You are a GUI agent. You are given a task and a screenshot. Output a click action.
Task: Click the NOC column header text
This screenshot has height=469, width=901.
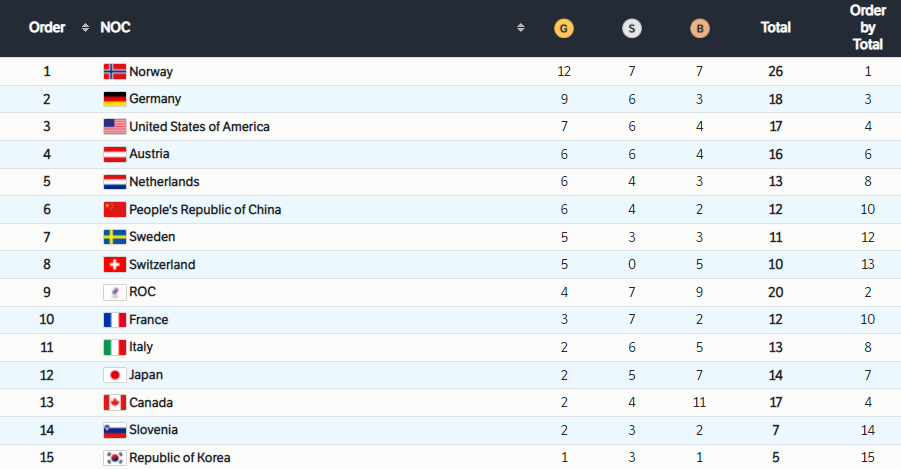click(115, 28)
